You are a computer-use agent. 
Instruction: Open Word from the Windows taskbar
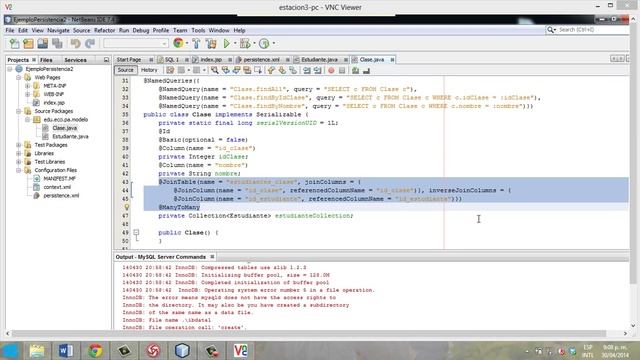pos(66,351)
